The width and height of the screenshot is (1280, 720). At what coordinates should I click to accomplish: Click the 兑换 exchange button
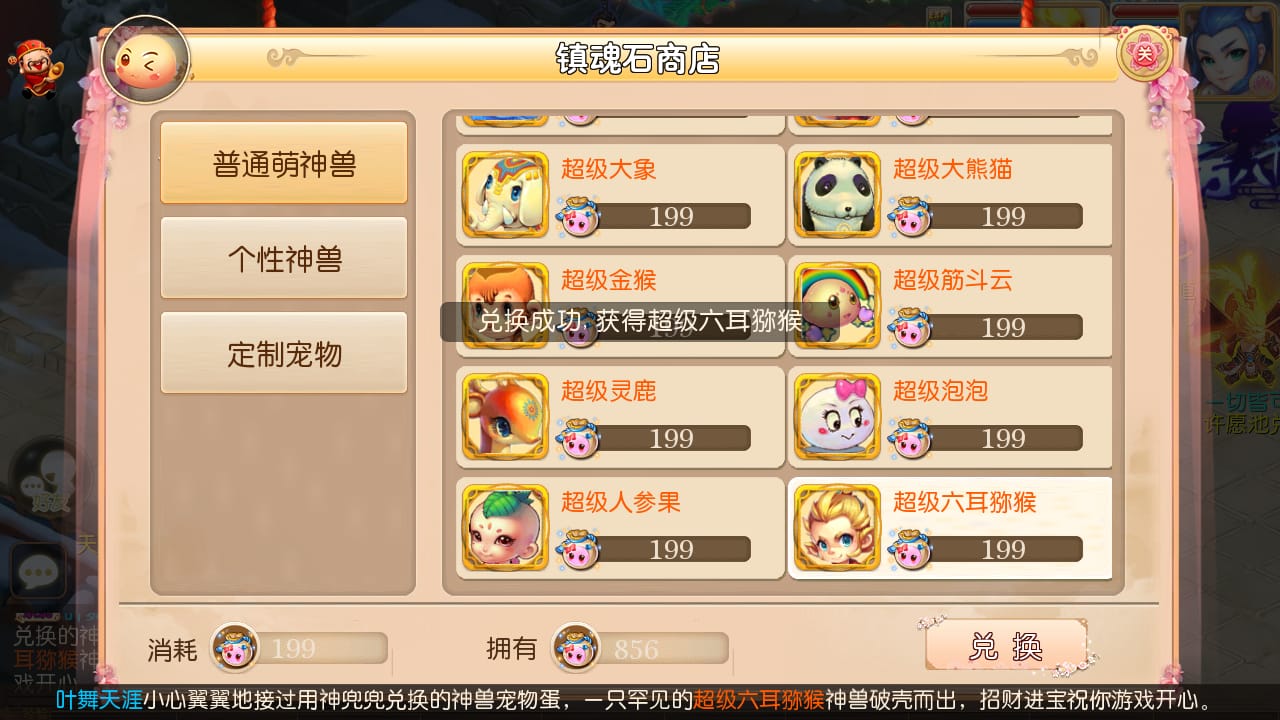[1006, 647]
